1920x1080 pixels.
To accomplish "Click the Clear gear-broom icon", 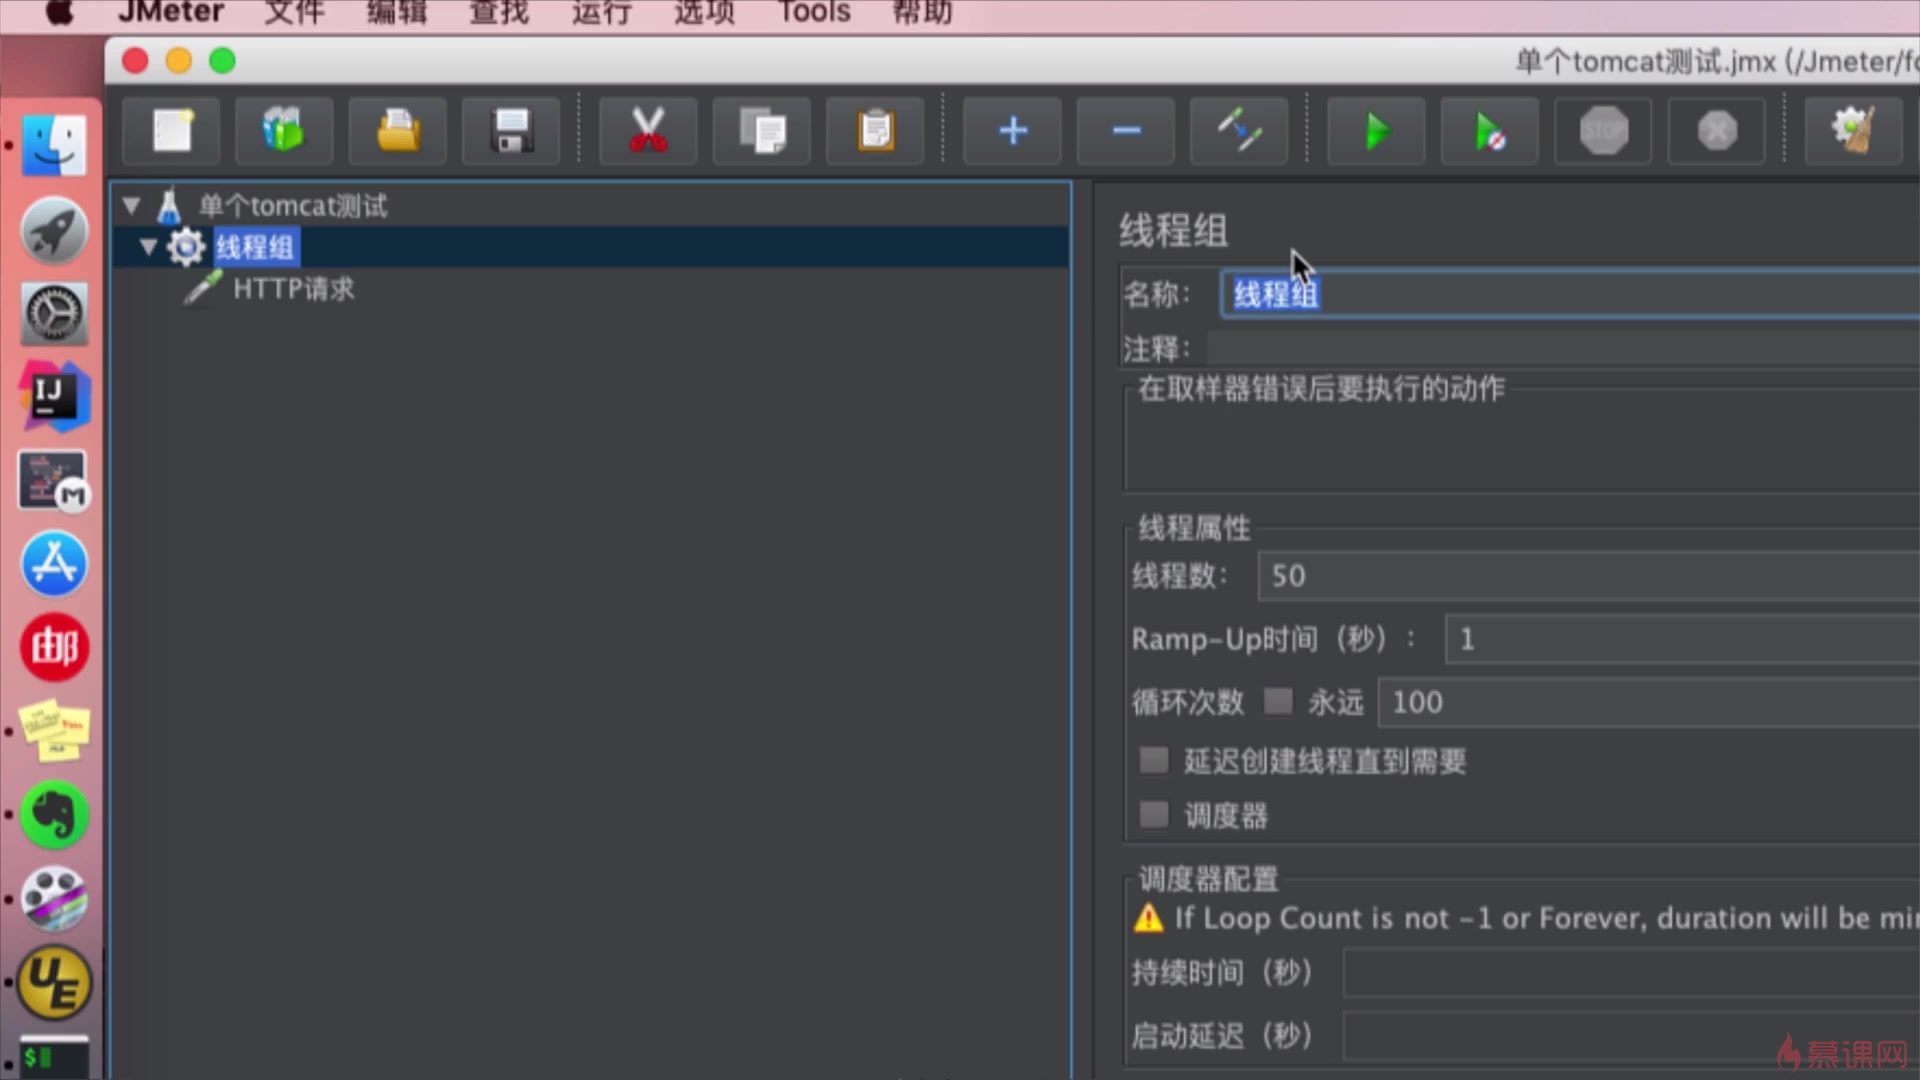I will [1852, 131].
